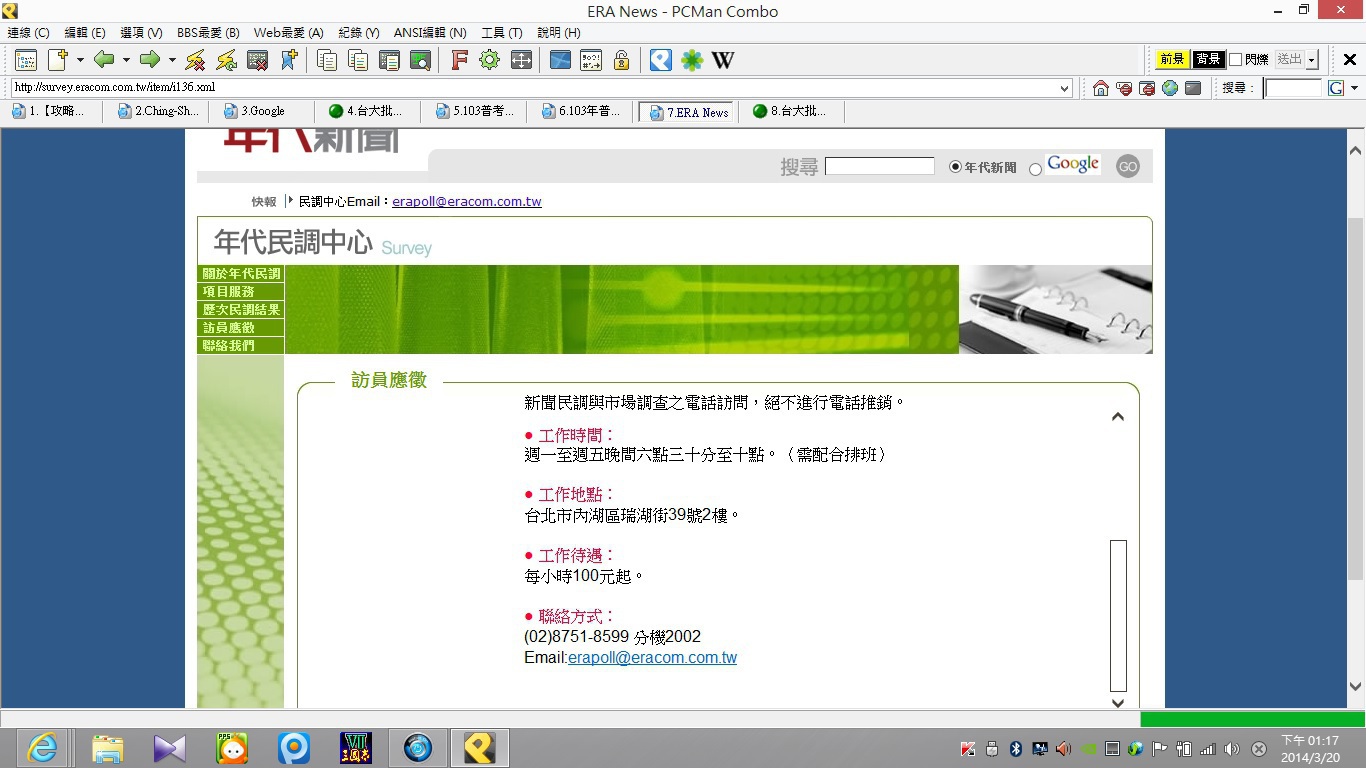
Task: Open the Web最愛 (A) menu
Action: [x=288, y=33]
